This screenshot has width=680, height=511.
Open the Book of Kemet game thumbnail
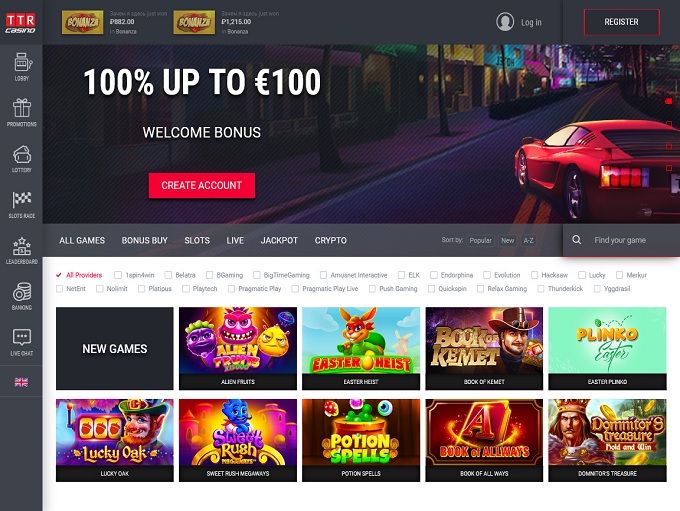[484, 348]
